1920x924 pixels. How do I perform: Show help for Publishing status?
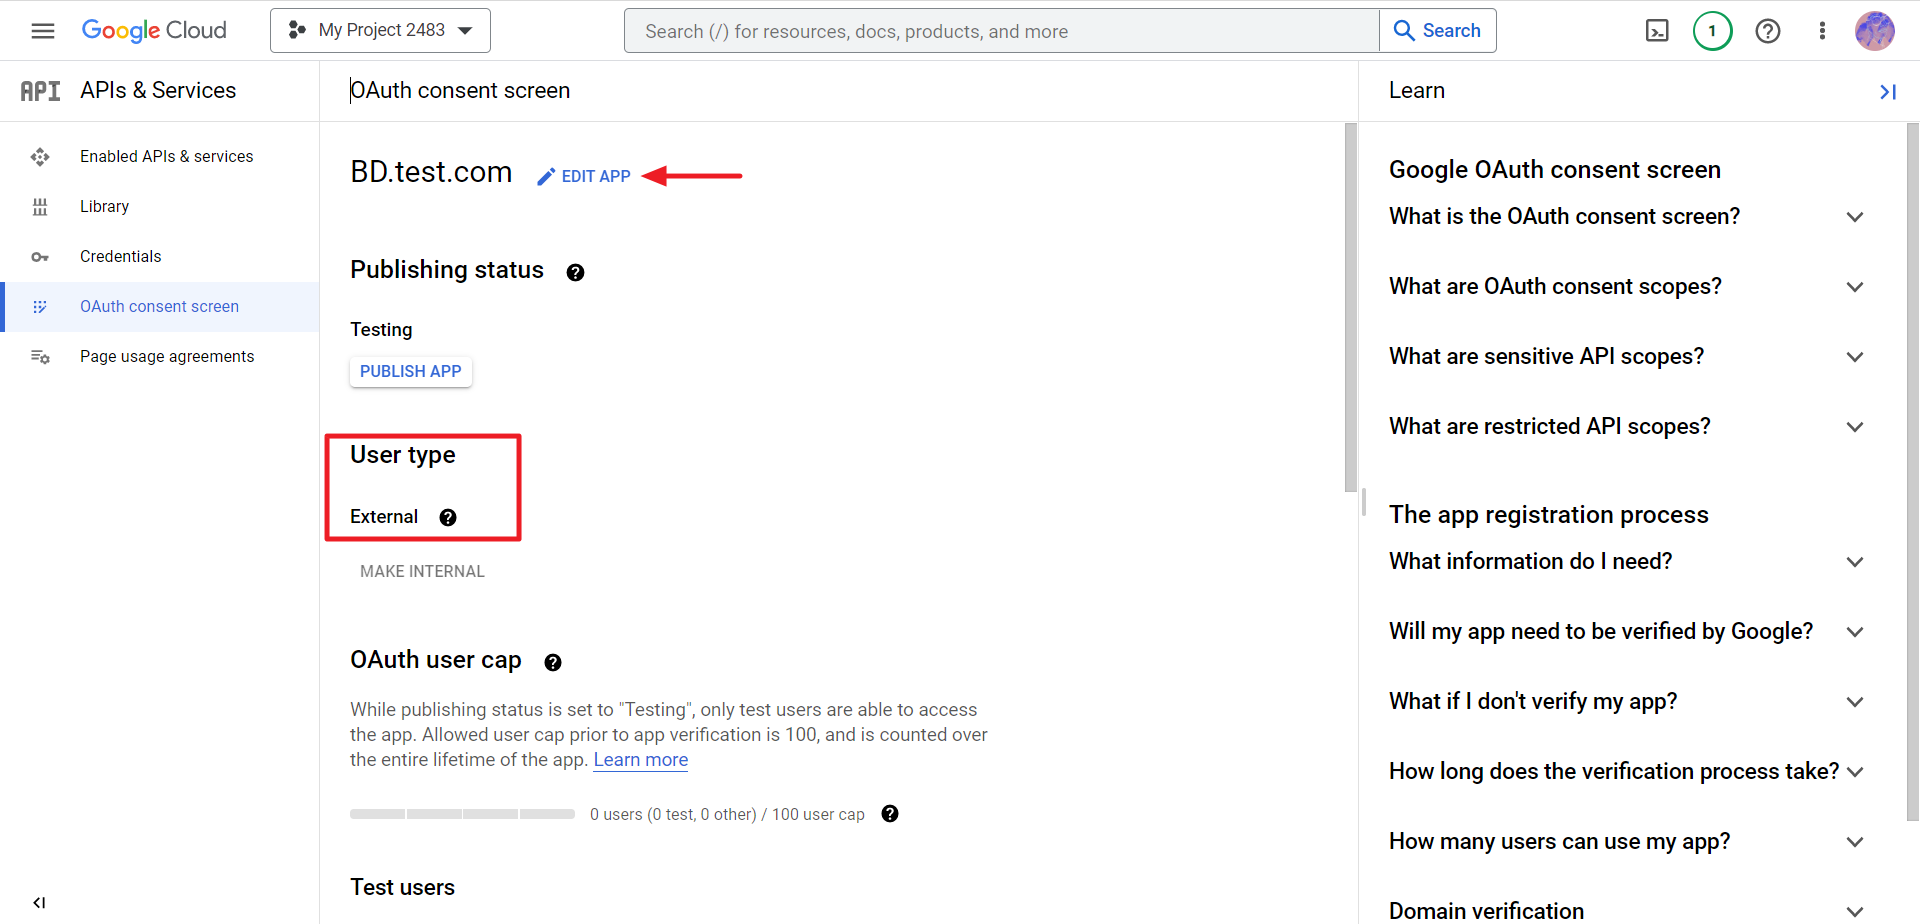[575, 272]
